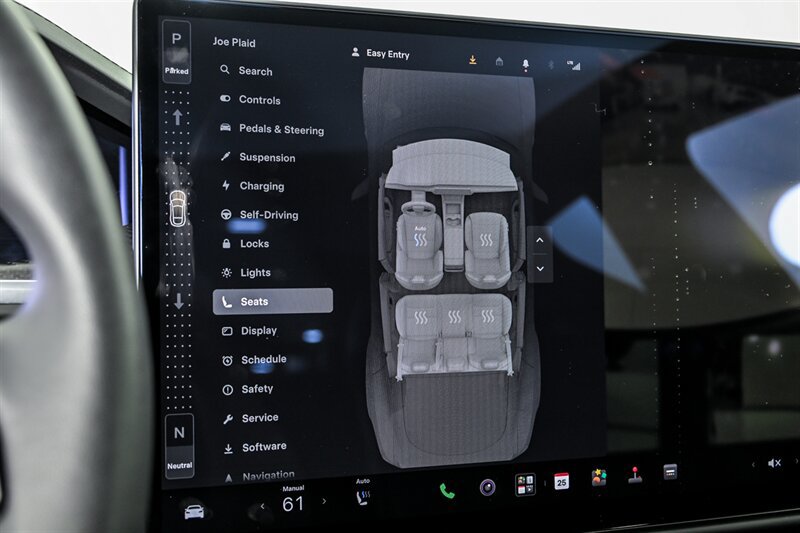Open the Search menu item
The image size is (800, 533).
246,70
